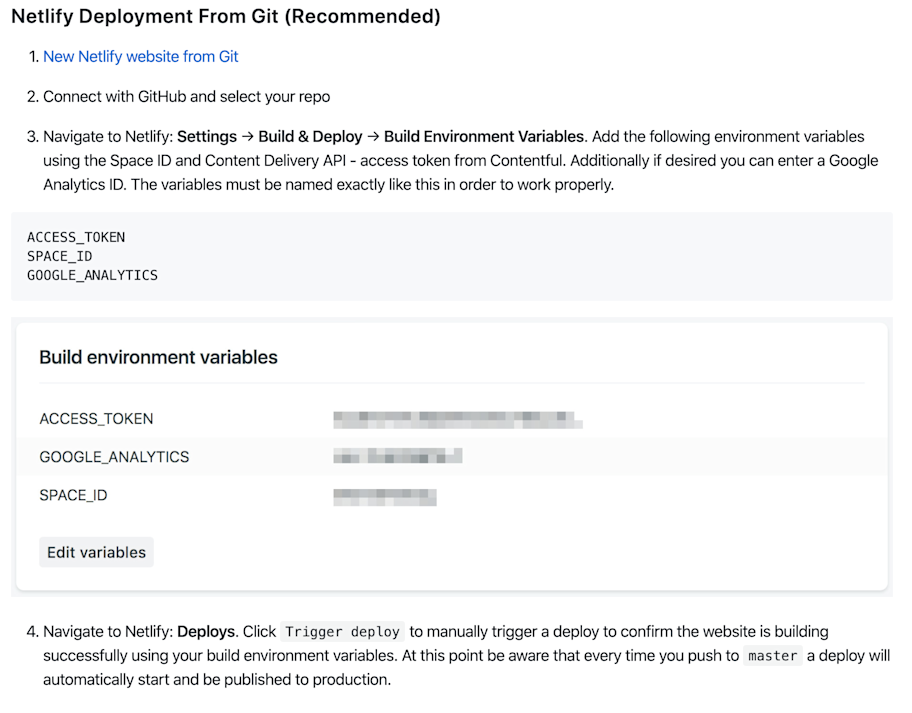Click the blurred SPACE_ID value field

[x=385, y=496]
